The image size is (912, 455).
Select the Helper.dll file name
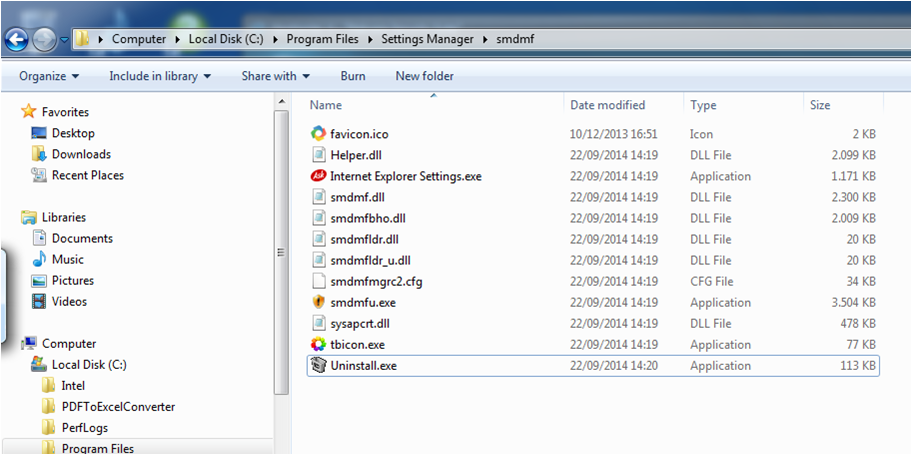355,155
